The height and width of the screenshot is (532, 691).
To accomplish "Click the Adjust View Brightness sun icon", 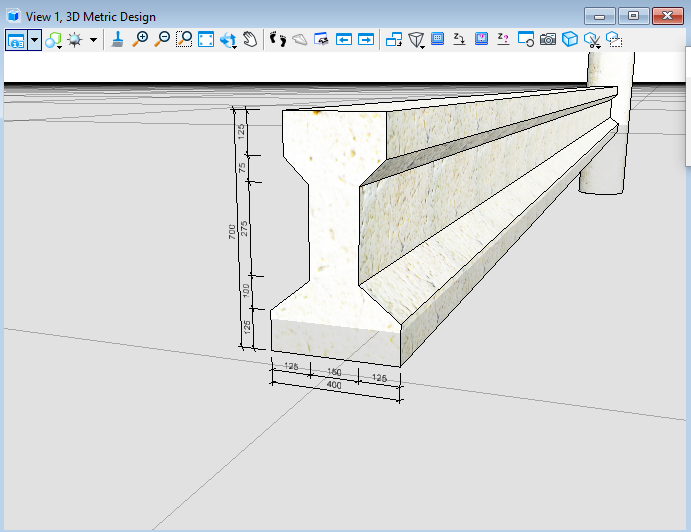I will pyautogui.click(x=75, y=40).
